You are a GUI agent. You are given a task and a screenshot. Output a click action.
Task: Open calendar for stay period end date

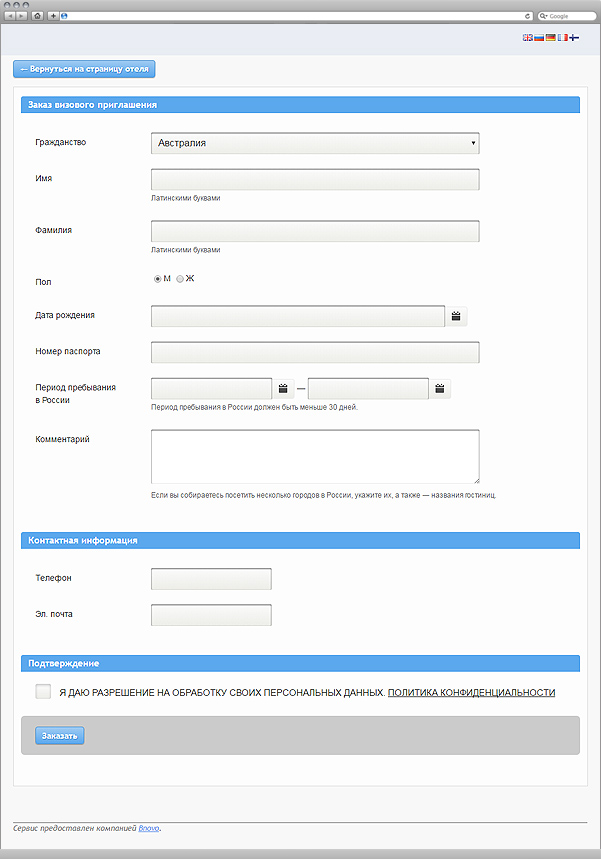click(440, 388)
